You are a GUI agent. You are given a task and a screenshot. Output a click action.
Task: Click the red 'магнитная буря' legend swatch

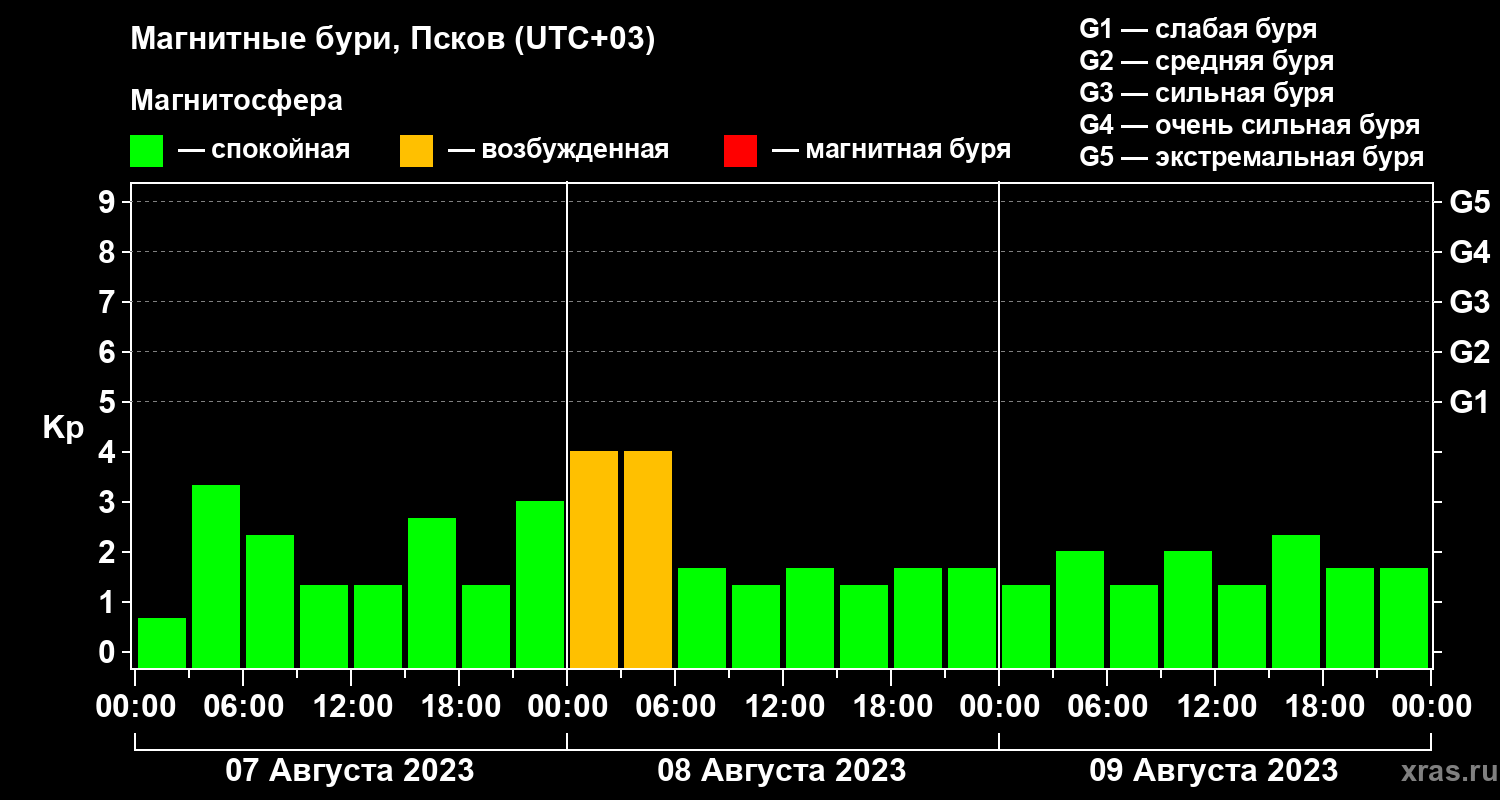[x=740, y=151]
